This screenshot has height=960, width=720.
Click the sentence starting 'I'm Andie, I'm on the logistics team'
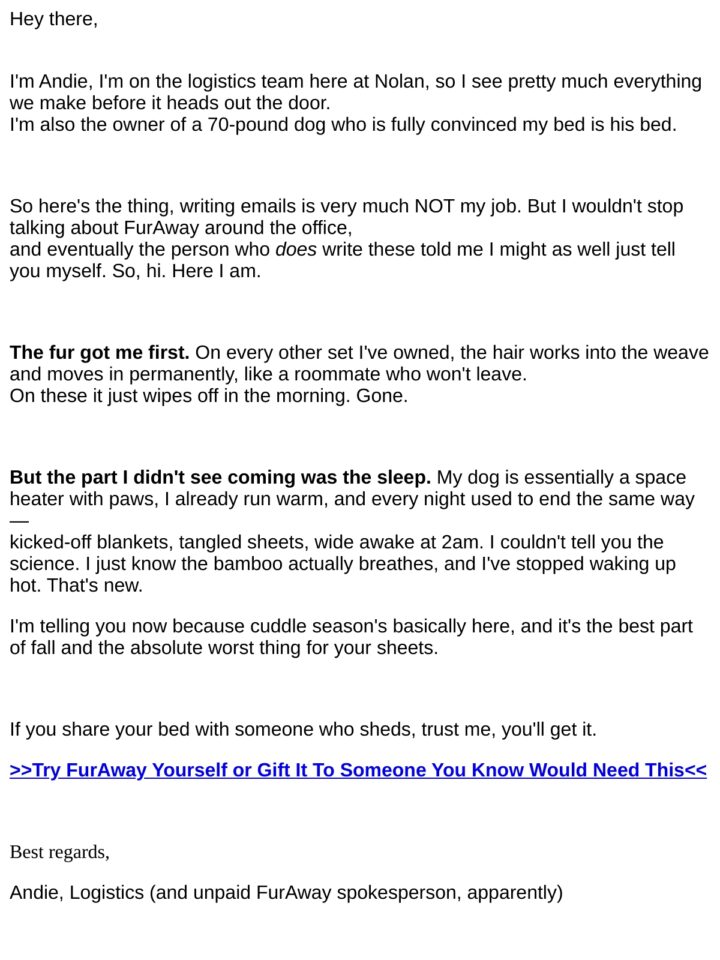[355, 81]
